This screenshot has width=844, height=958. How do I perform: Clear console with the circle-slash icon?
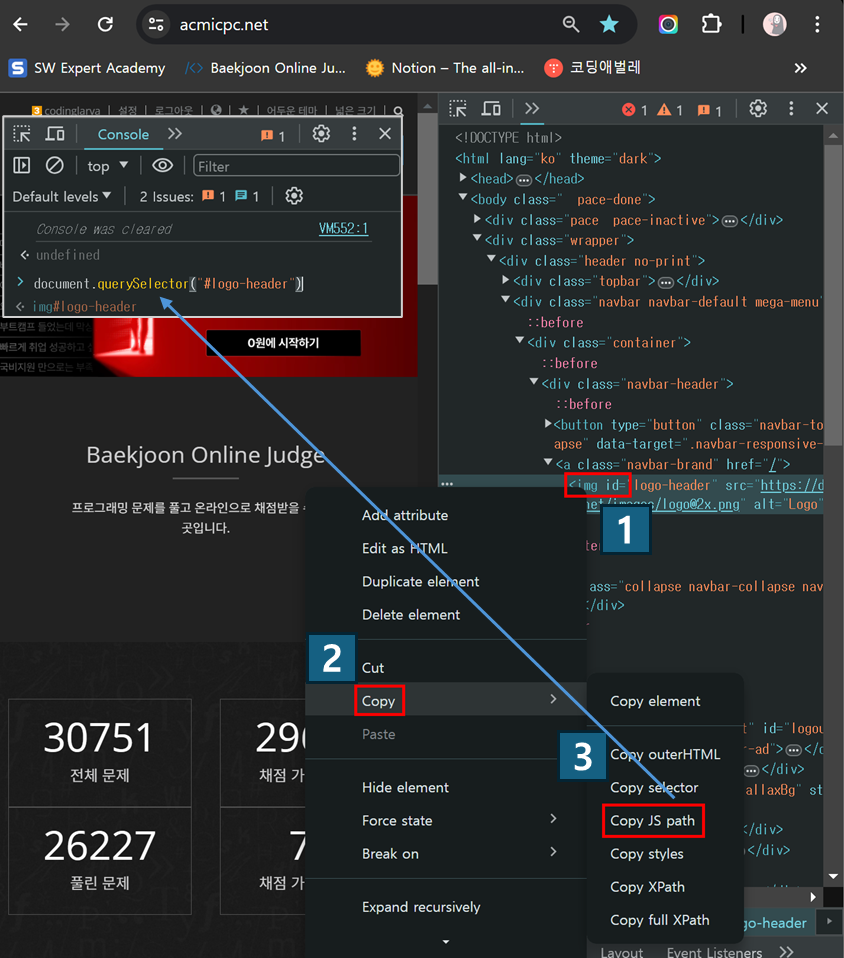pyautogui.click(x=54, y=166)
